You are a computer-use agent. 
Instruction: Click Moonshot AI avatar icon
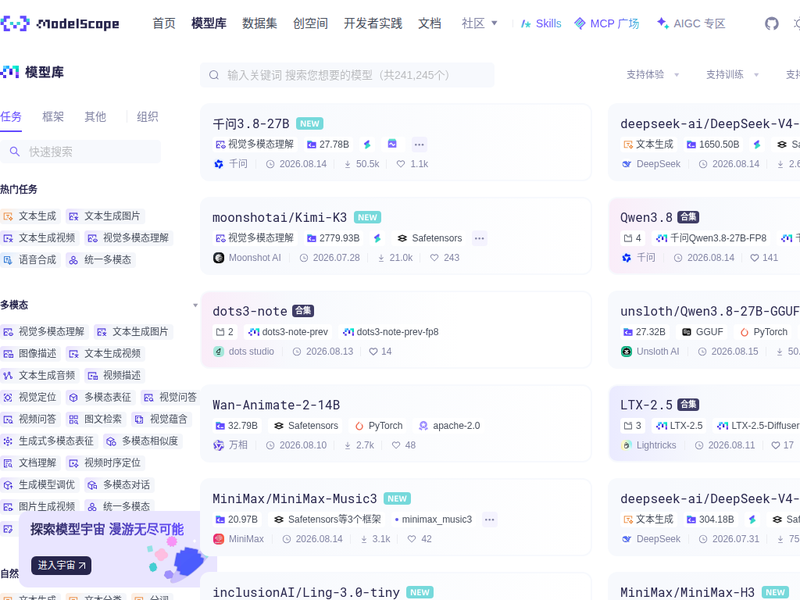tap(218, 258)
